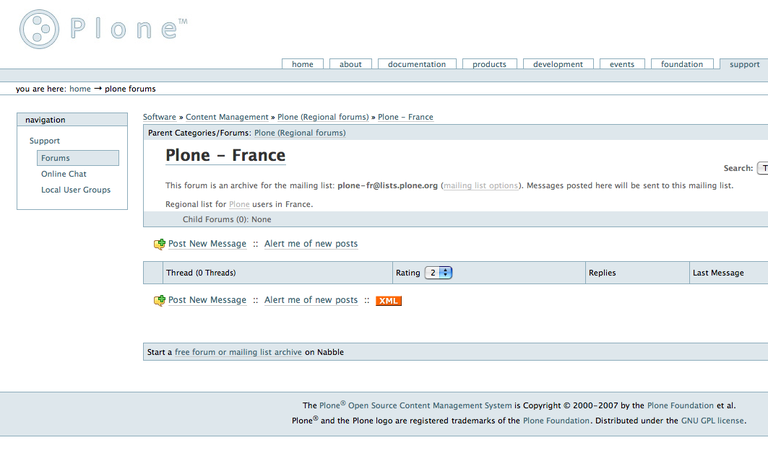This screenshot has height=453, width=768.
Task: Open the home tab
Action: (302, 64)
